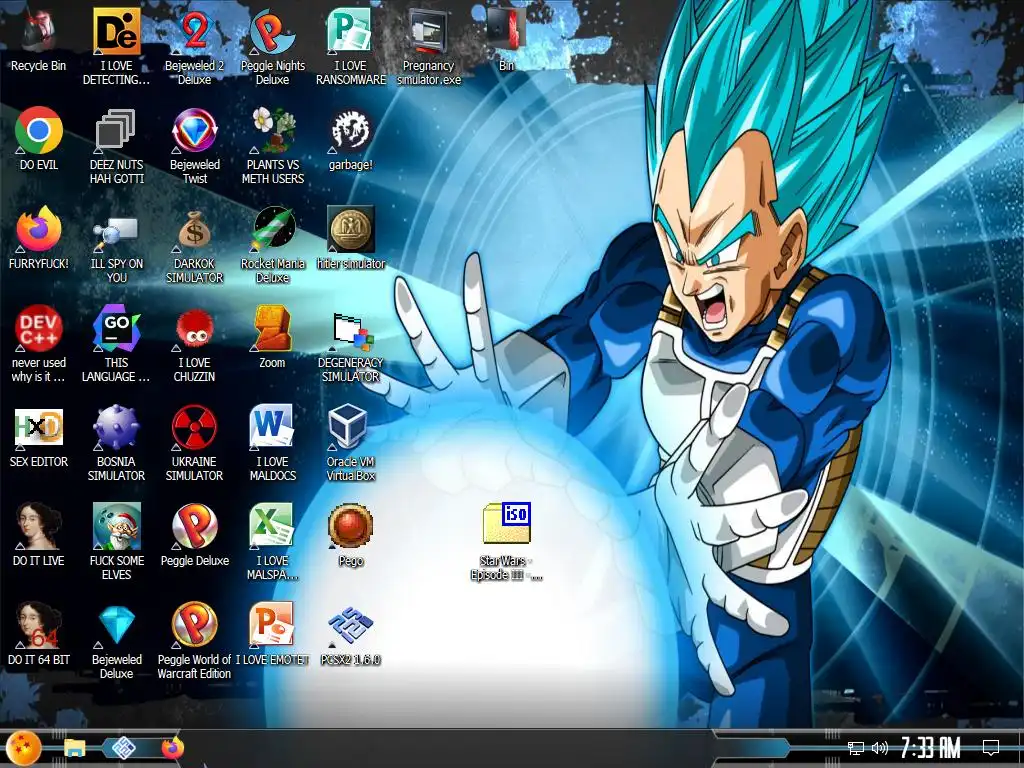Open Peggle Deluxe shortcut
The image size is (1024, 768).
[195, 526]
